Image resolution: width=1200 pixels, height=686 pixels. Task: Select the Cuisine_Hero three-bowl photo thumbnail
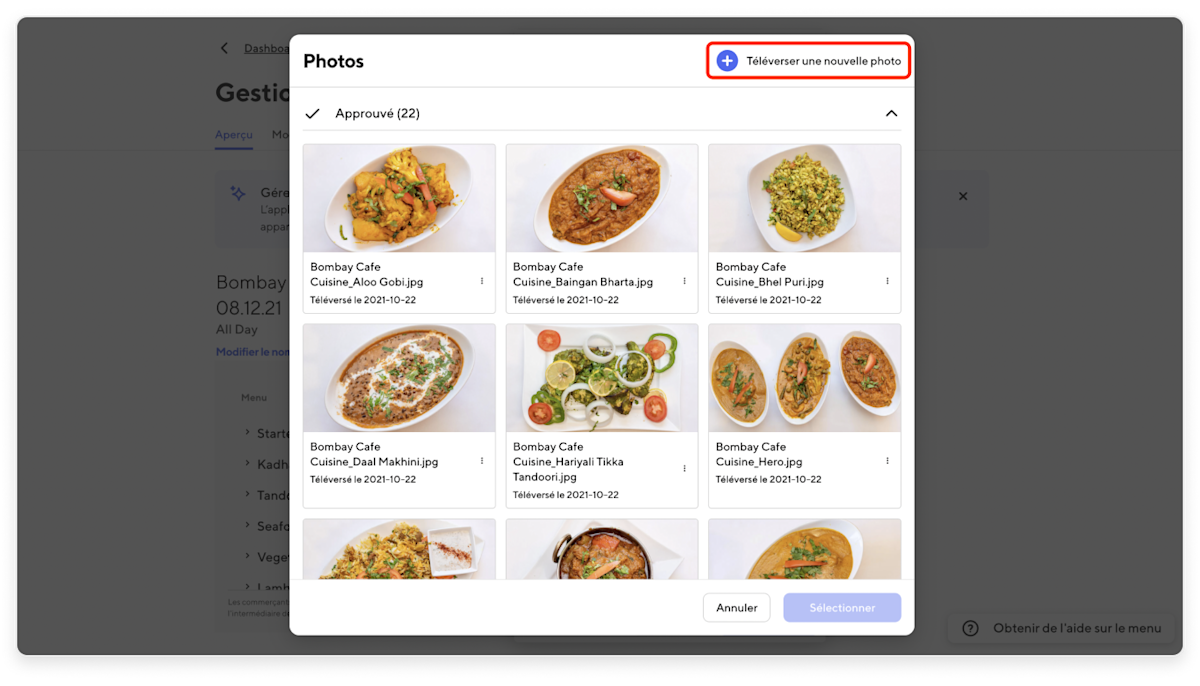pyautogui.click(x=805, y=378)
